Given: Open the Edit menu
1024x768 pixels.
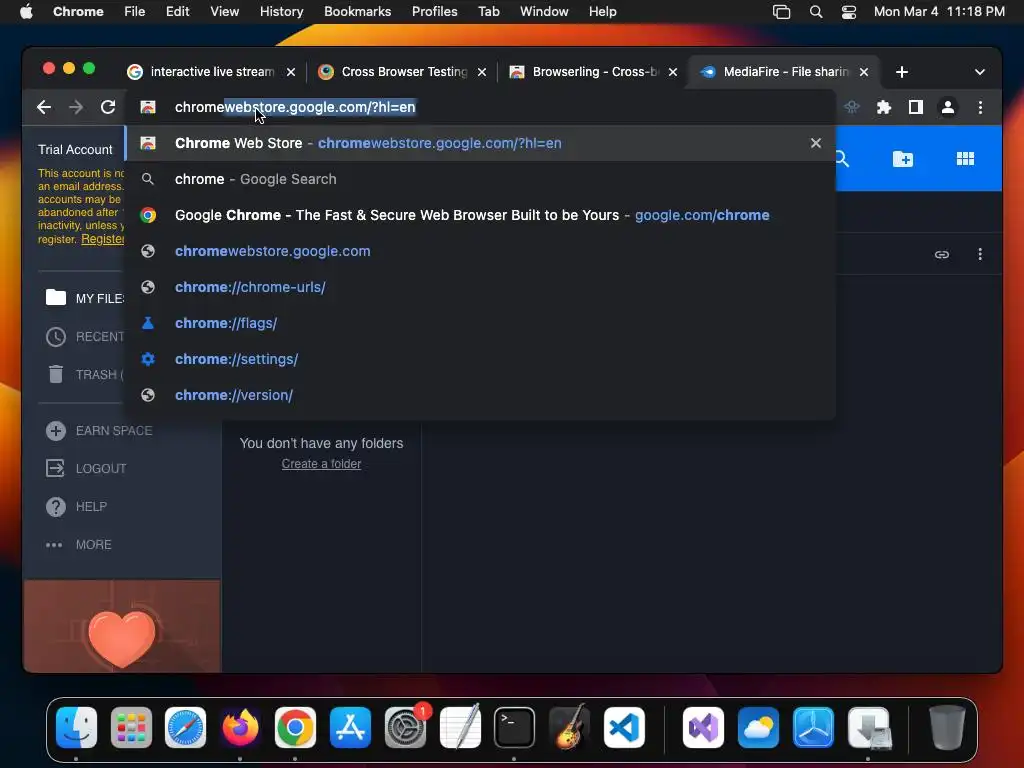Looking at the screenshot, I should [177, 12].
